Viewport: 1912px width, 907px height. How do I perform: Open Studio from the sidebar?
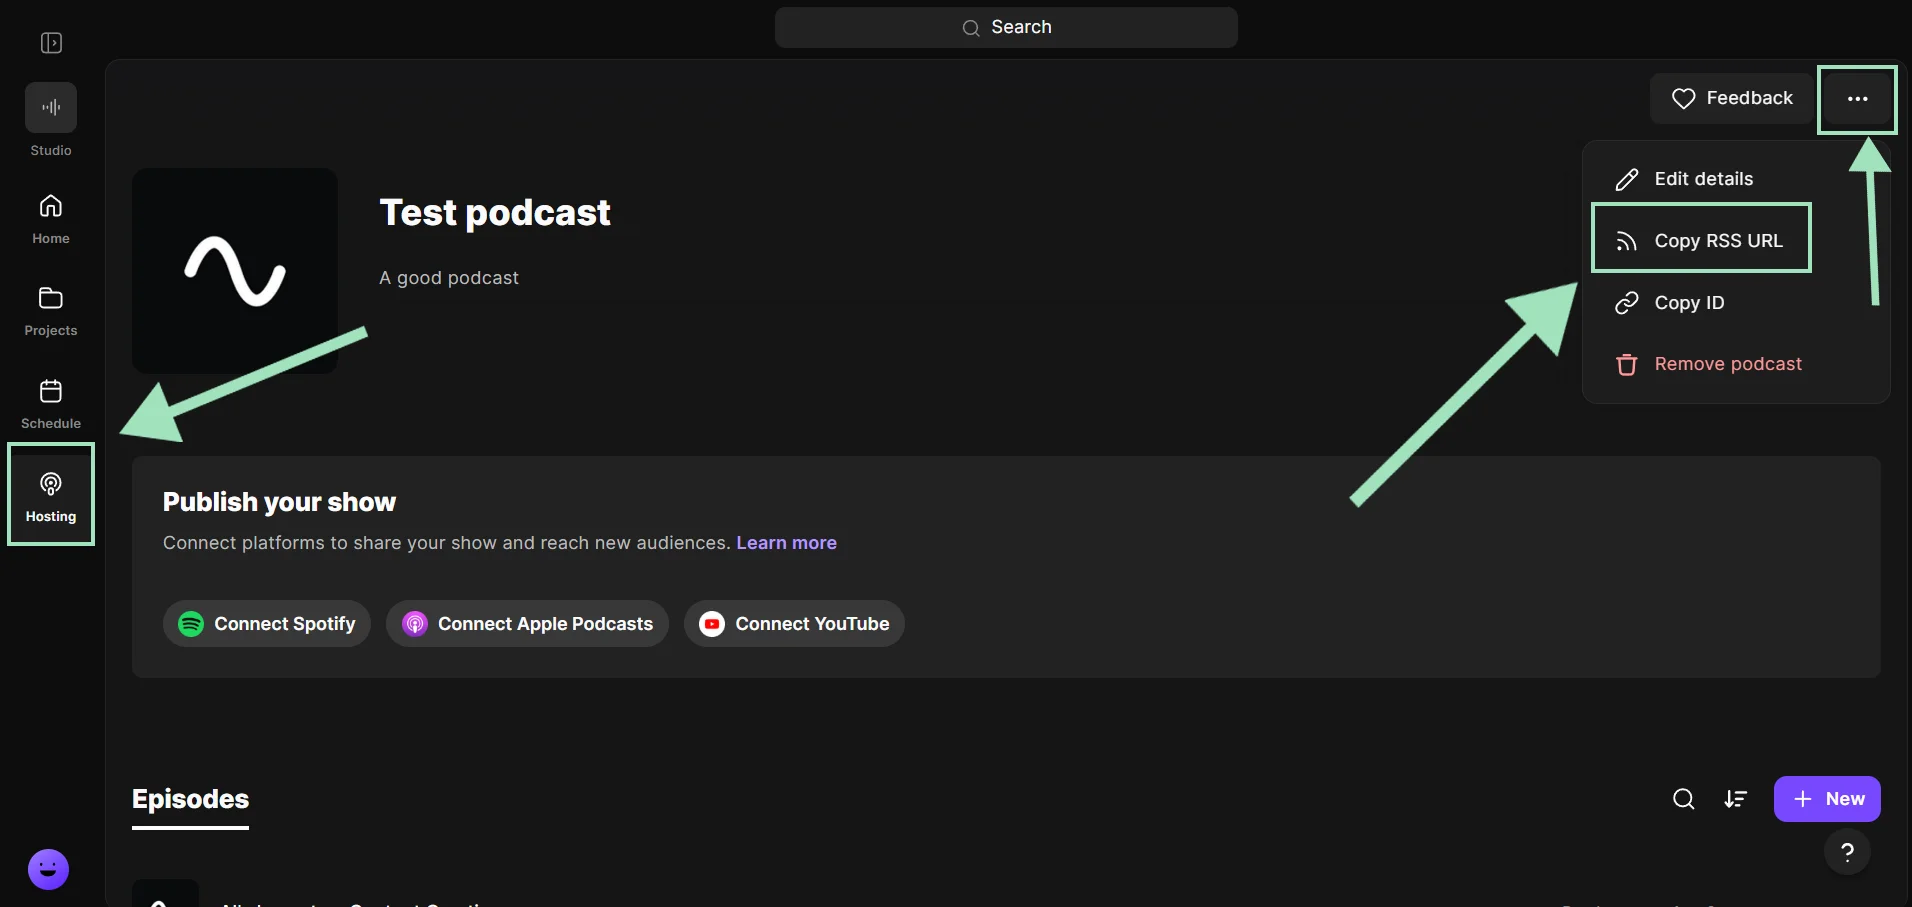pyautogui.click(x=50, y=120)
